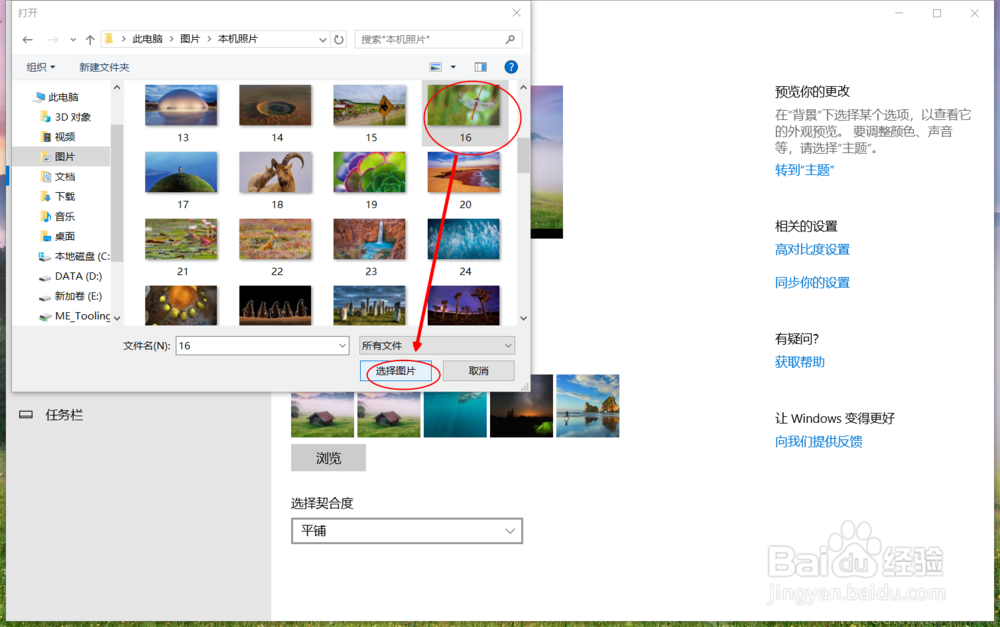Select waterfall image thumbnail 23
This screenshot has width=1000, height=627.
[x=369, y=239]
